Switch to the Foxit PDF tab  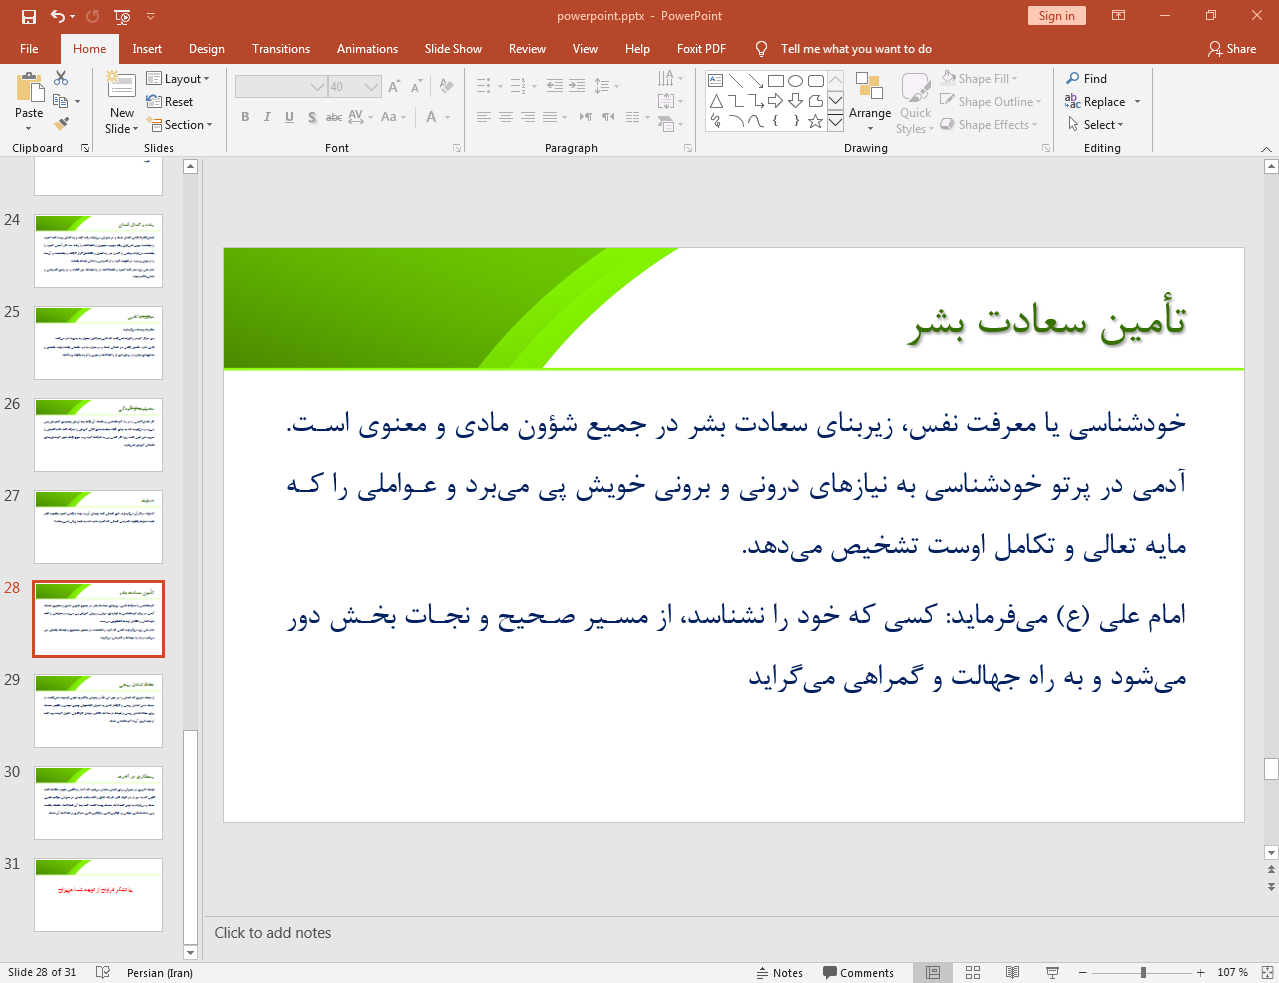(701, 49)
